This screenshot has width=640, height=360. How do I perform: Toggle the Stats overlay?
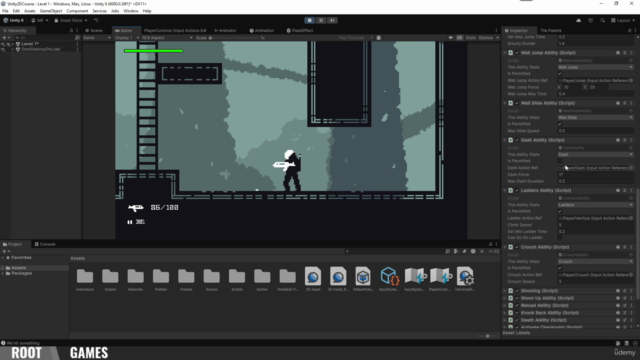(471, 38)
